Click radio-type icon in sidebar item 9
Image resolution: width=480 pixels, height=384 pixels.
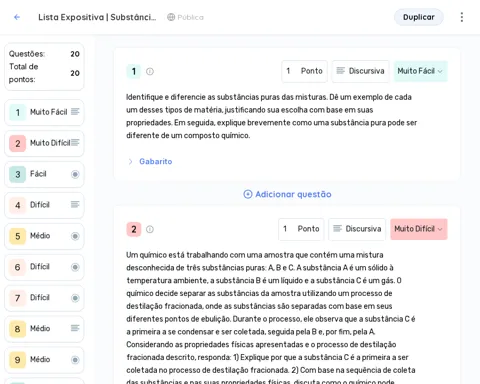point(75,360)
